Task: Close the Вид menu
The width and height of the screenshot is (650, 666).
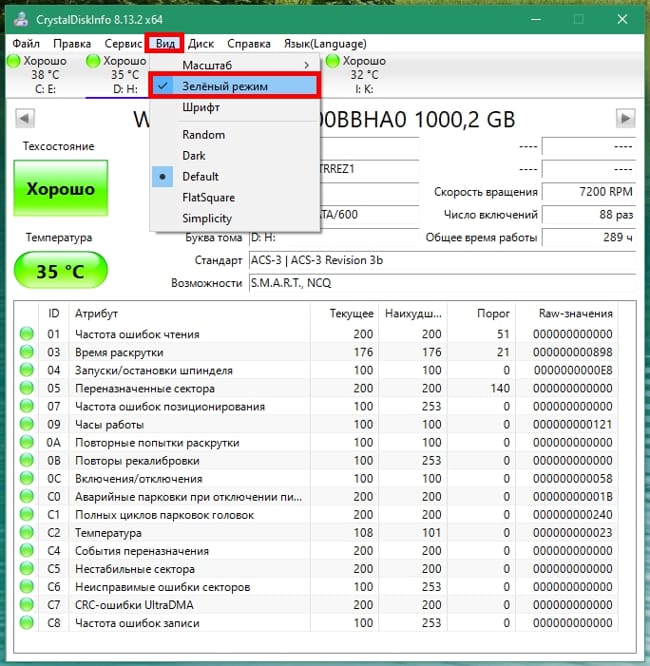Action: 165,44
